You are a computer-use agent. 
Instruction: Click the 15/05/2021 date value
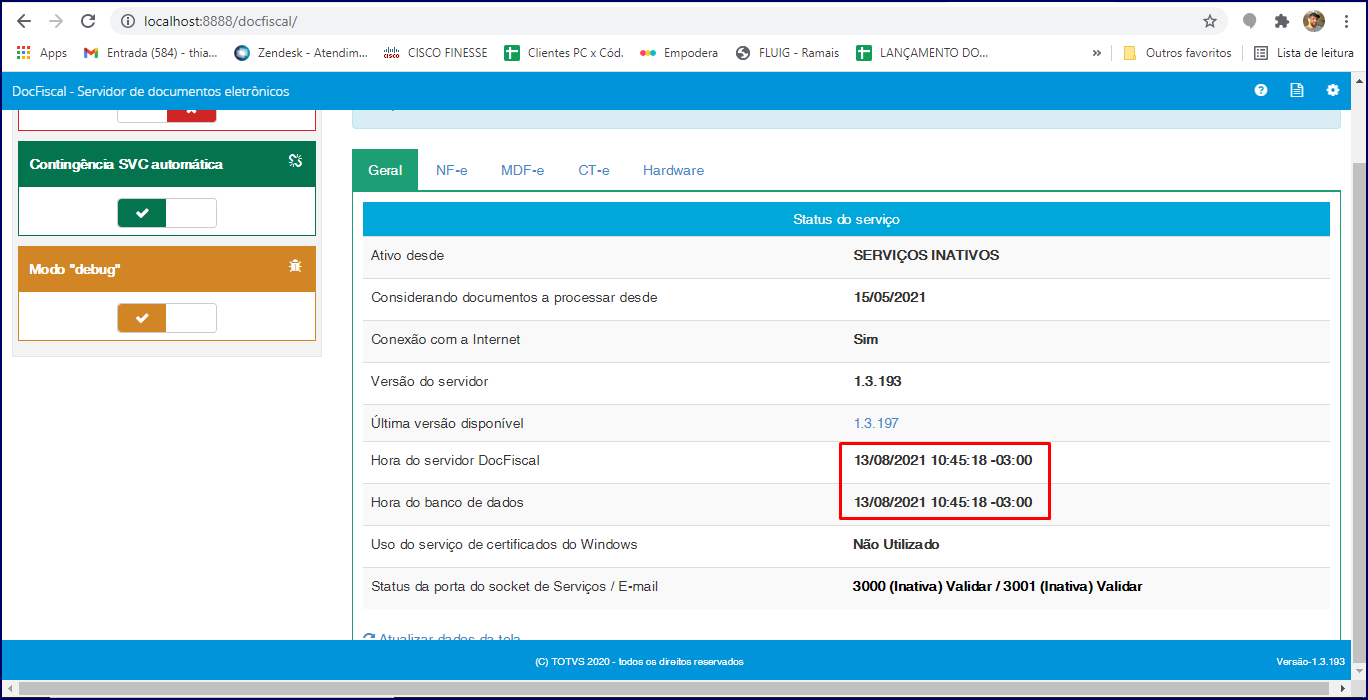tap(889, 297)
